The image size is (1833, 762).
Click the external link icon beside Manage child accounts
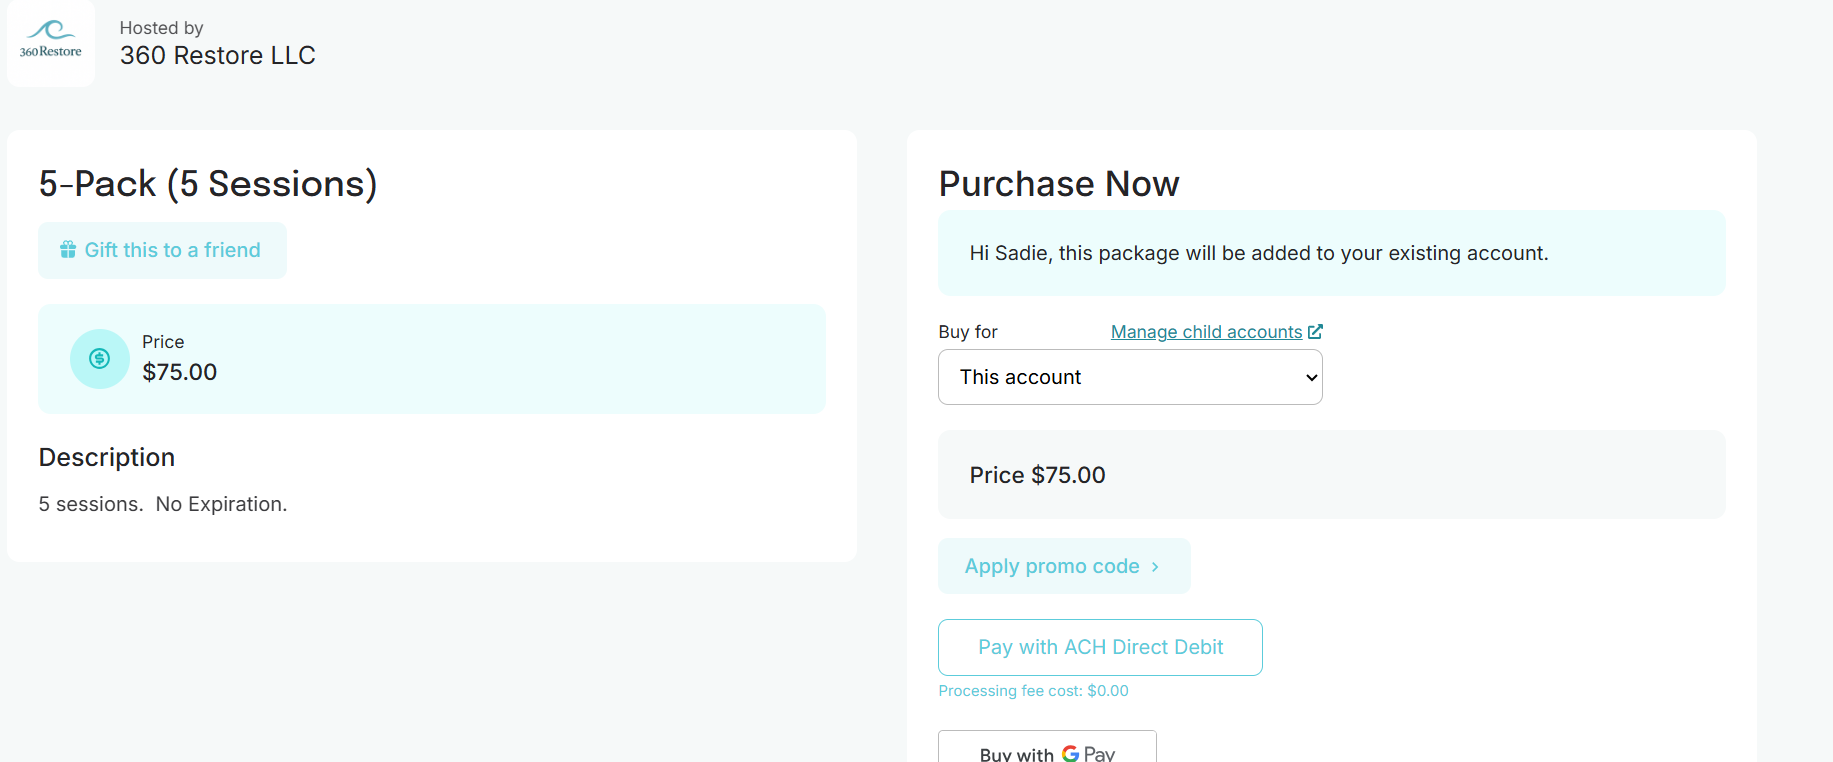click(x=1316, y=331)
